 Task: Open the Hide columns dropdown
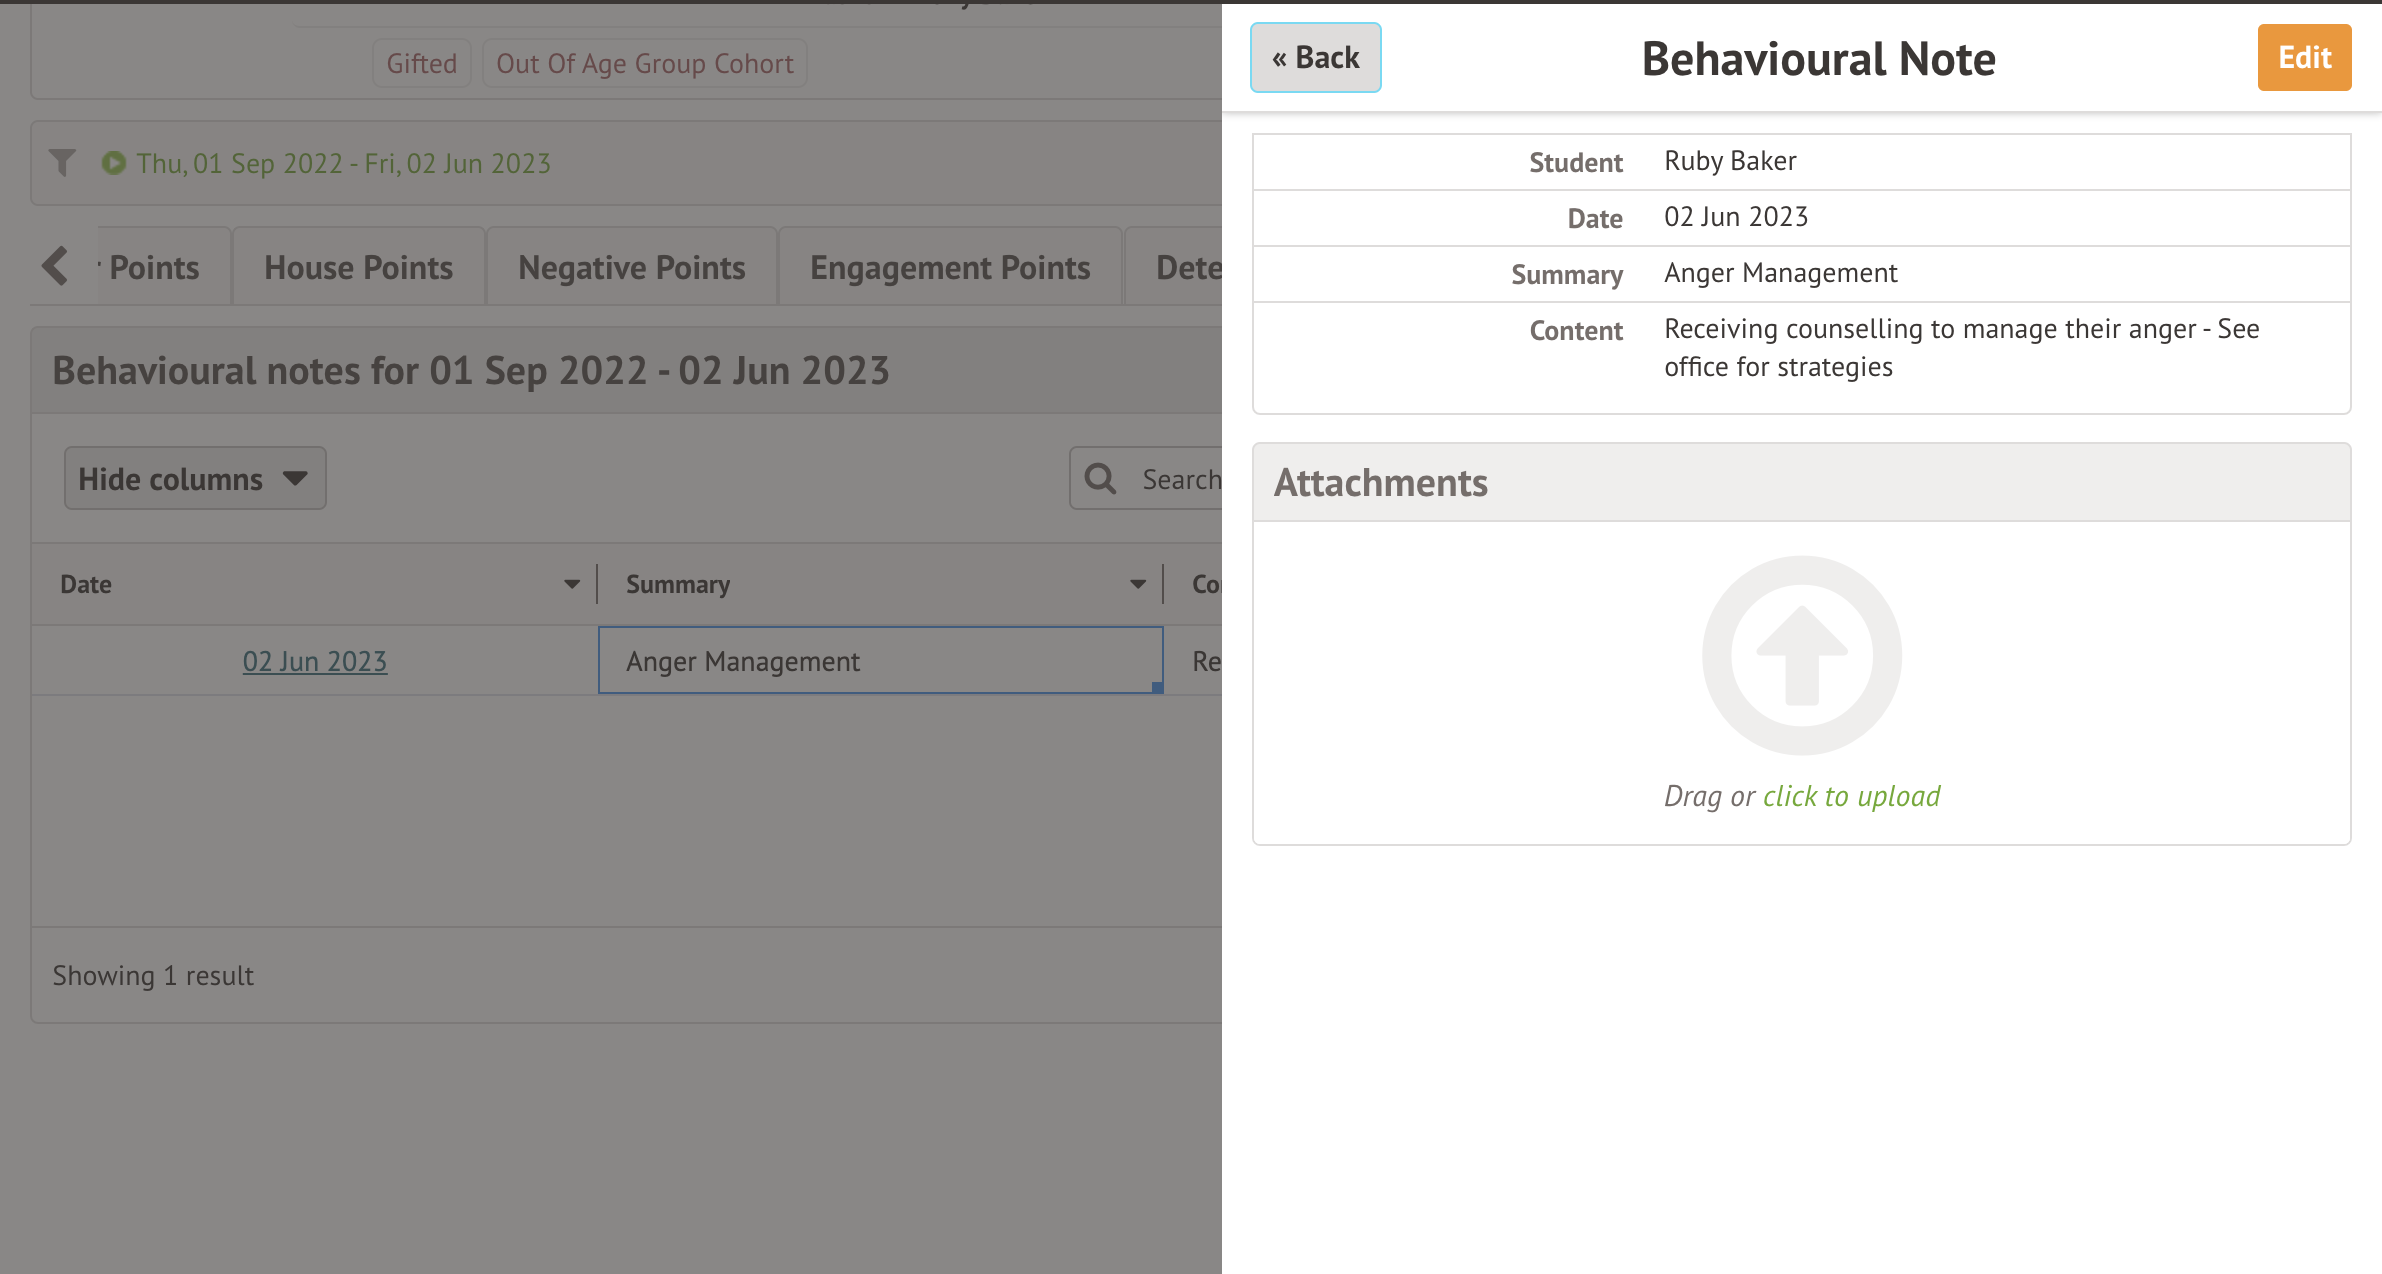click(195, 479)
